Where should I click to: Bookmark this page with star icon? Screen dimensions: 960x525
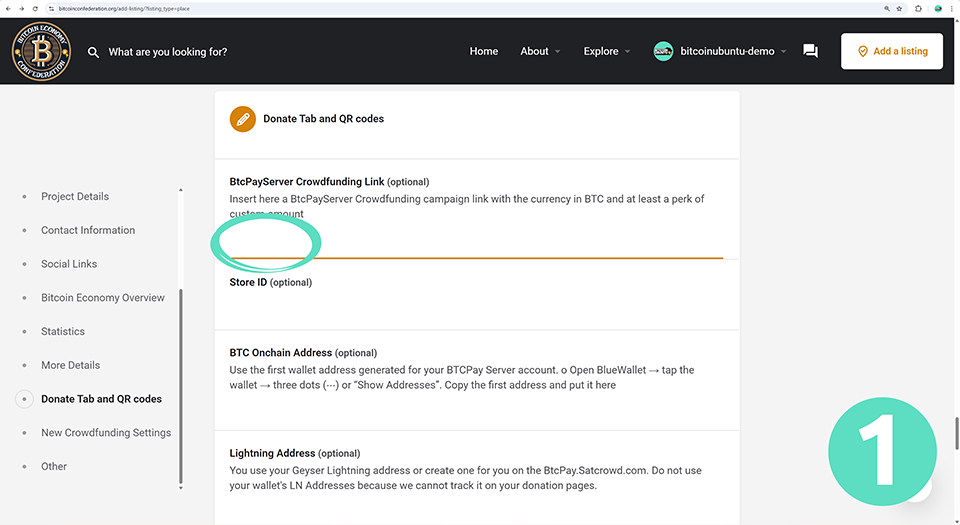(899, 8)
